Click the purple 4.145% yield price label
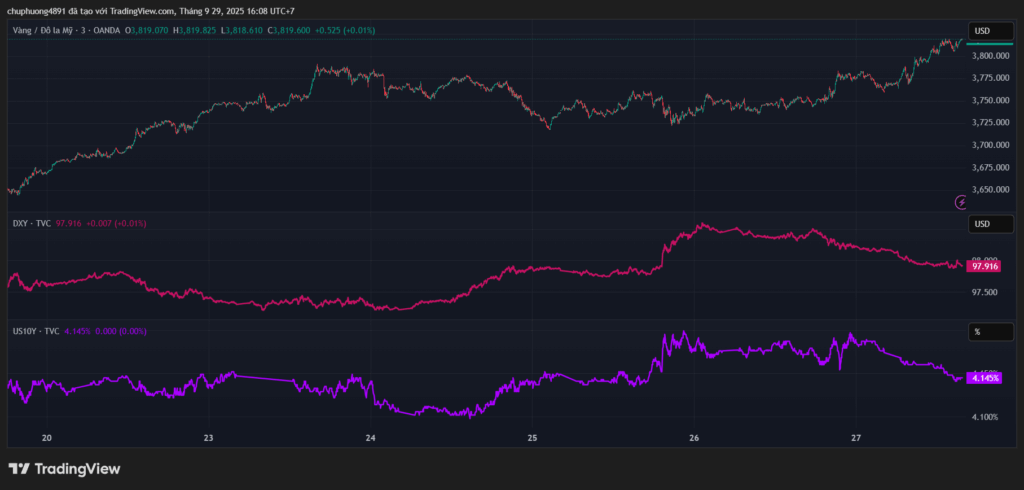1024x490 pixels. pyautogui.click(x=985, y=378)
